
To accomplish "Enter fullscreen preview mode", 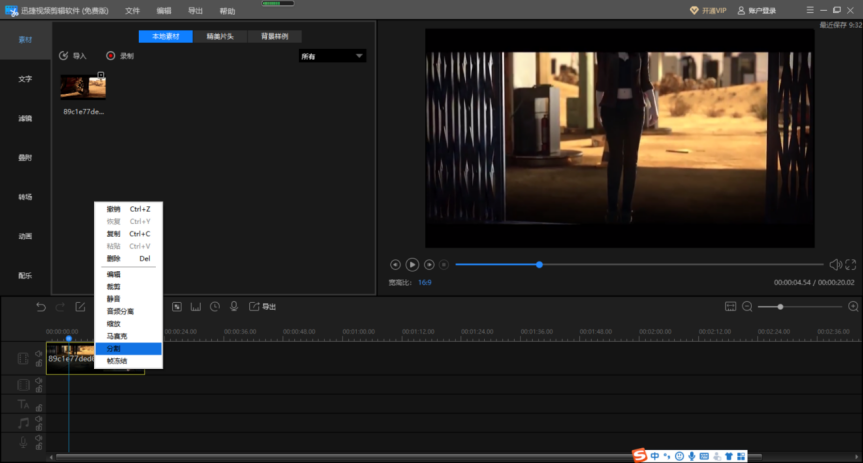I will click(x=851, y=265).
